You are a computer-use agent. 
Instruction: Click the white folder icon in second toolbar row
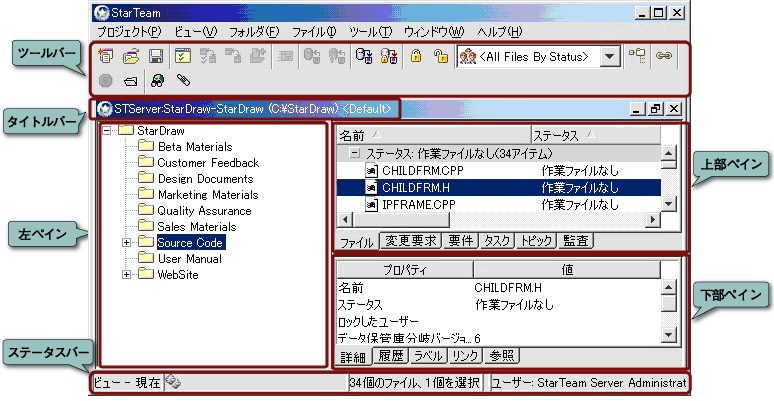tap(130, 81)
